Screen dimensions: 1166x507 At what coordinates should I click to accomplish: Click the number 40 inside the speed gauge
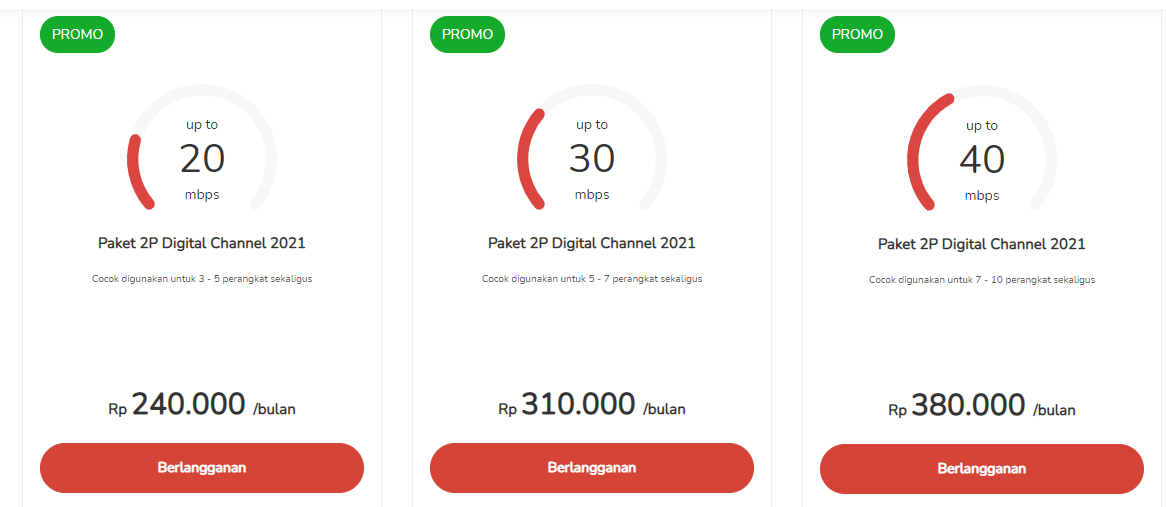coord(982,160)
